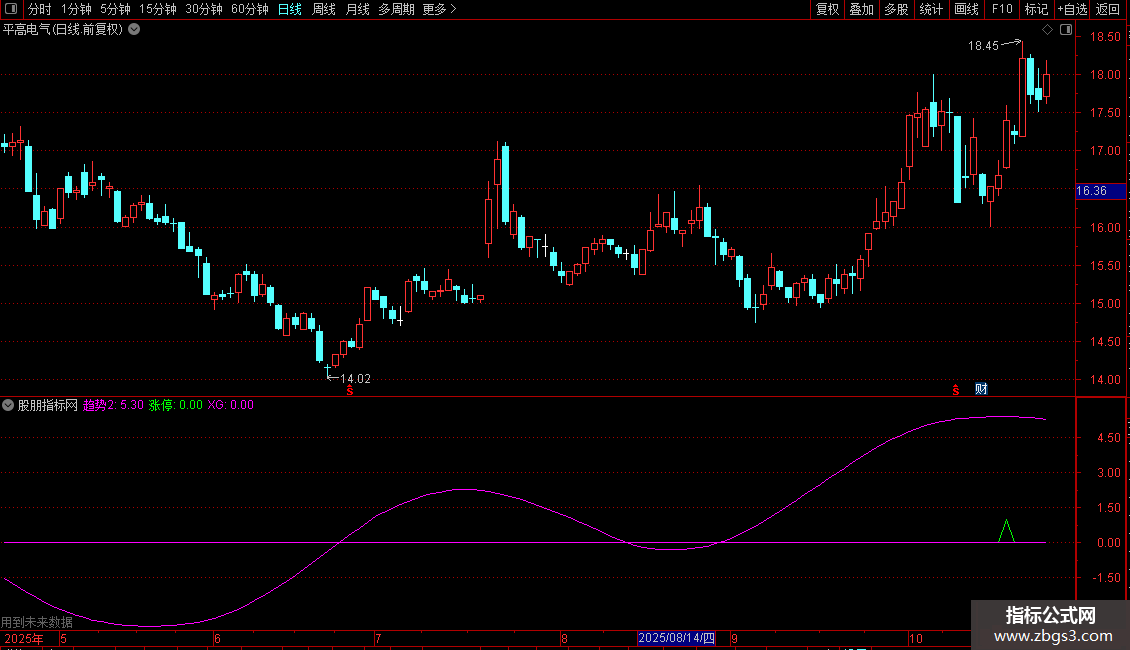Open the 更多 periods expander
Screen dimensions: 1130x650
point(439,10)
